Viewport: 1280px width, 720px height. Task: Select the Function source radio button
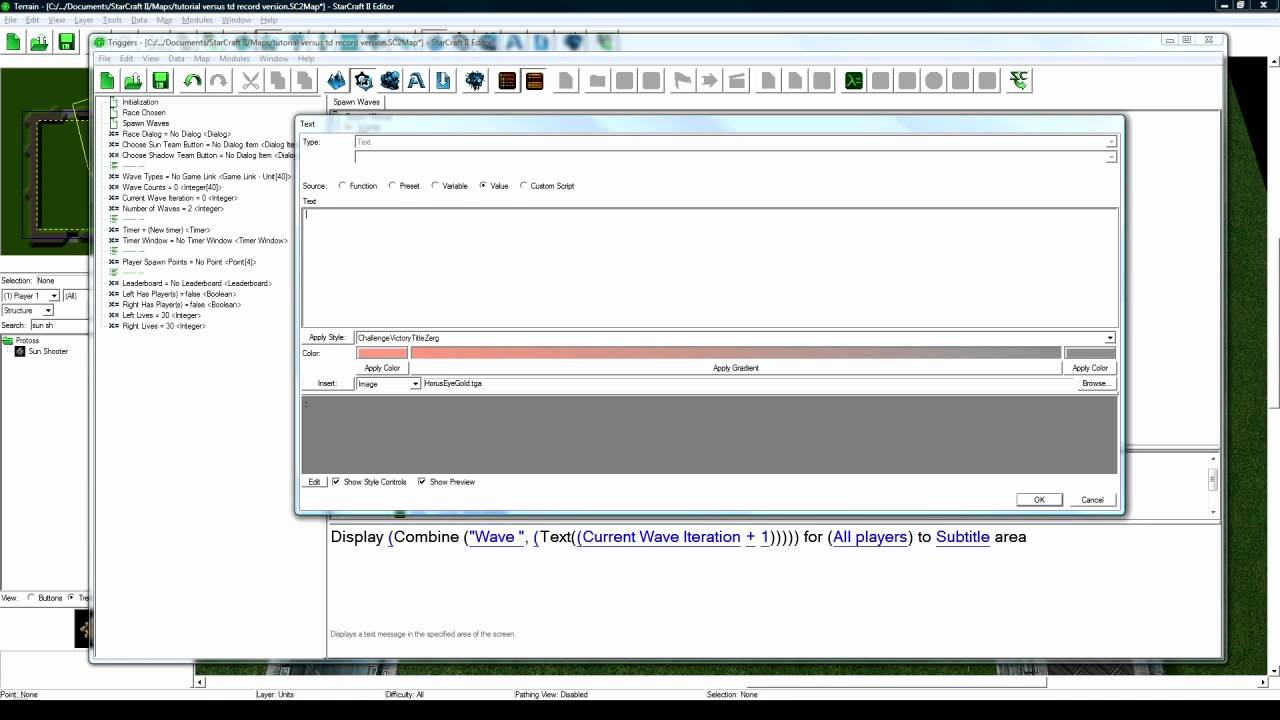[343, 186]
